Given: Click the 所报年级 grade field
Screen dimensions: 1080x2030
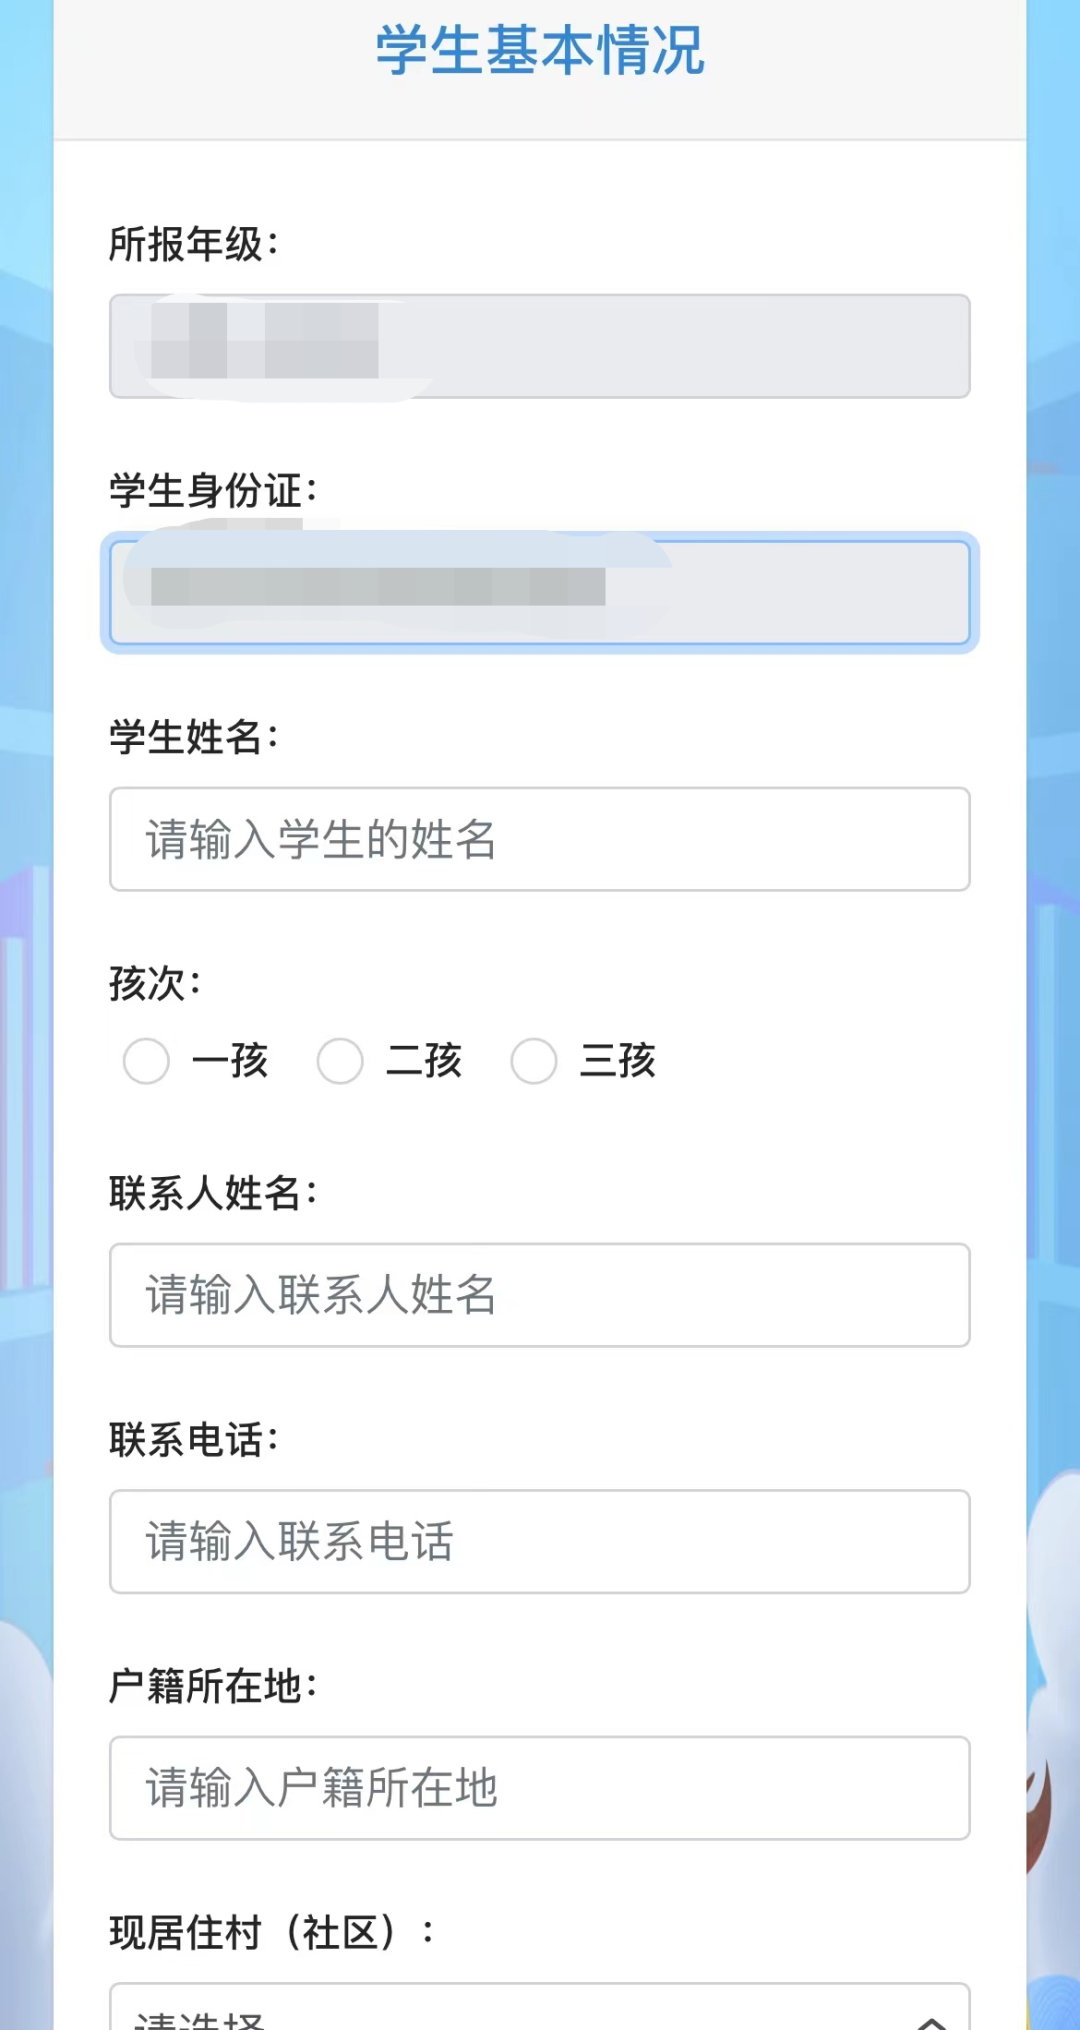Looking at the screenshot, I should click(x=540, y=346).
